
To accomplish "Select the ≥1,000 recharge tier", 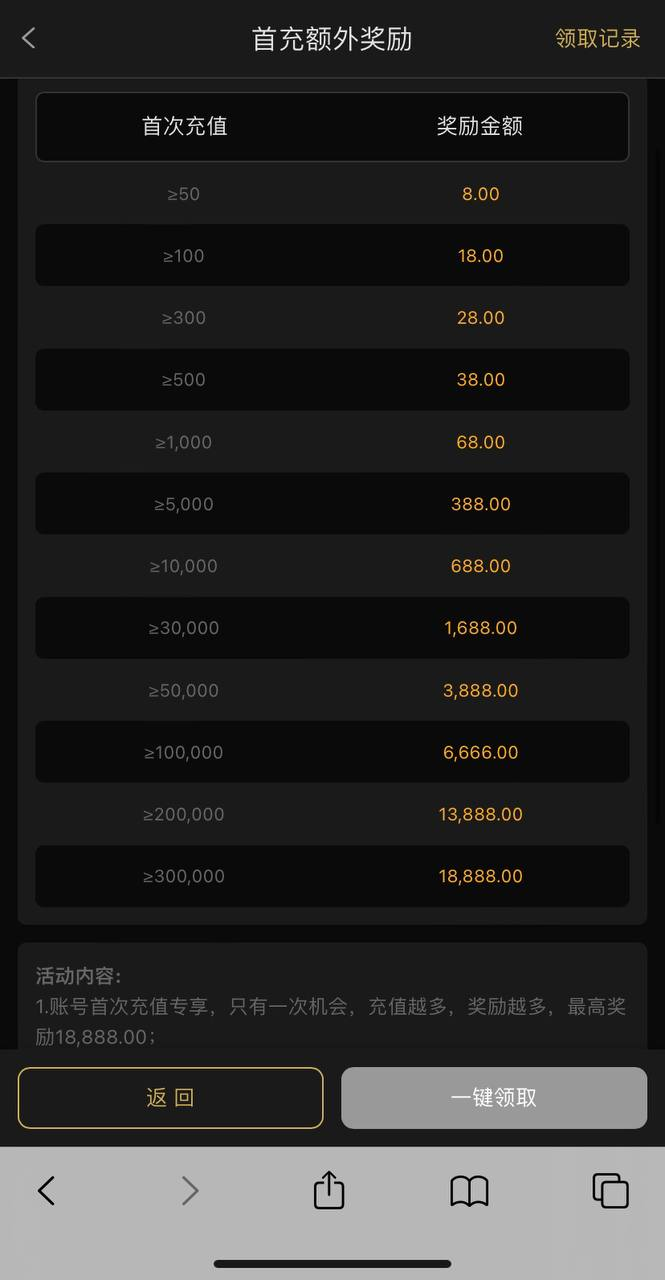I will [184, 442].
